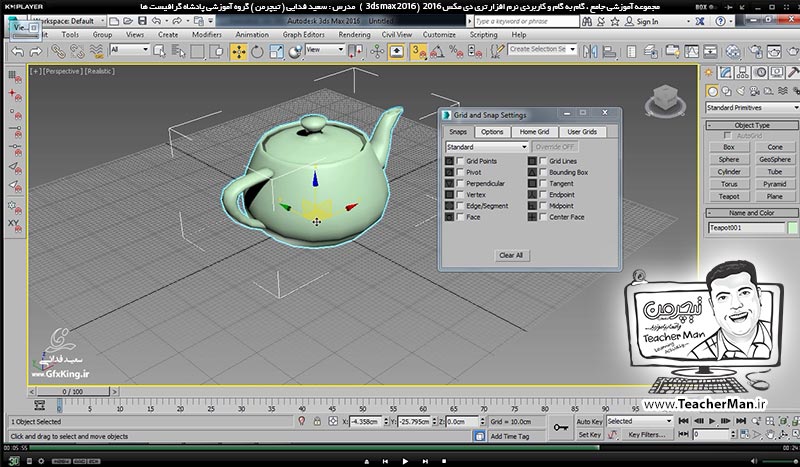Viewport: 800px width, 467px height.
Task: Open the Graph Editors menu
Action: [304, 35]
